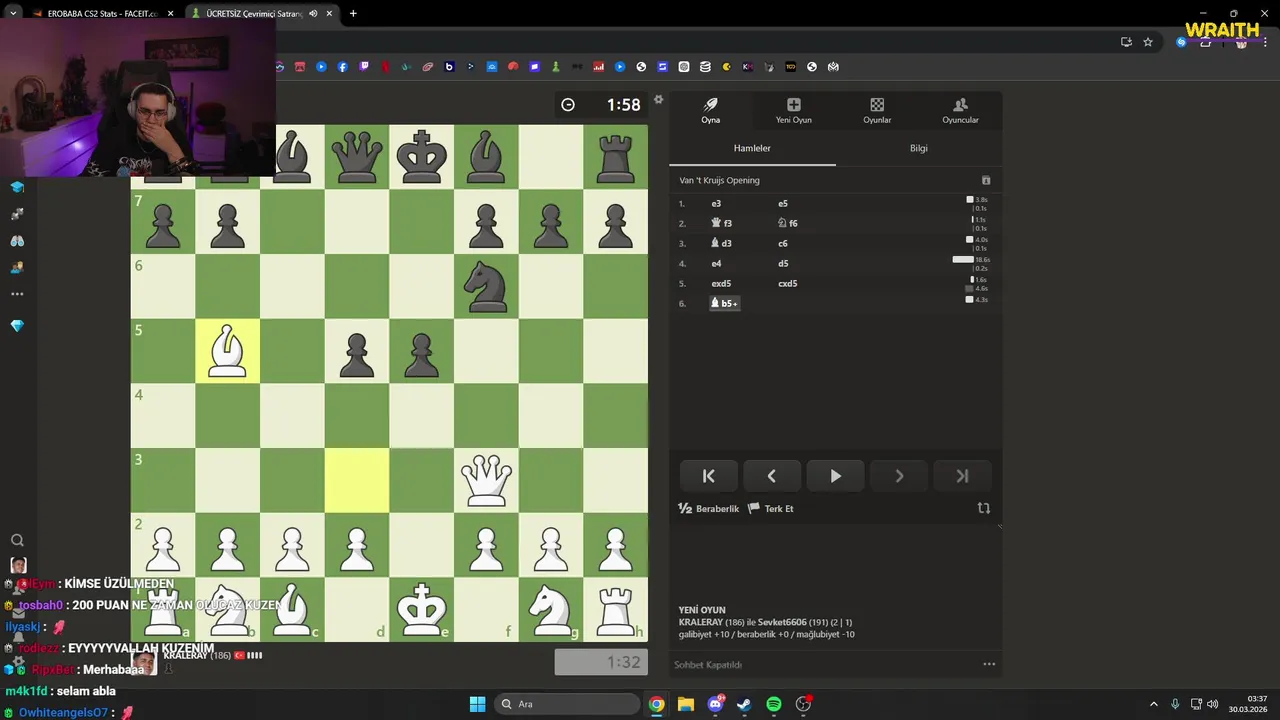Step back one move
The image size is (1280, 720).
[771, 476]
